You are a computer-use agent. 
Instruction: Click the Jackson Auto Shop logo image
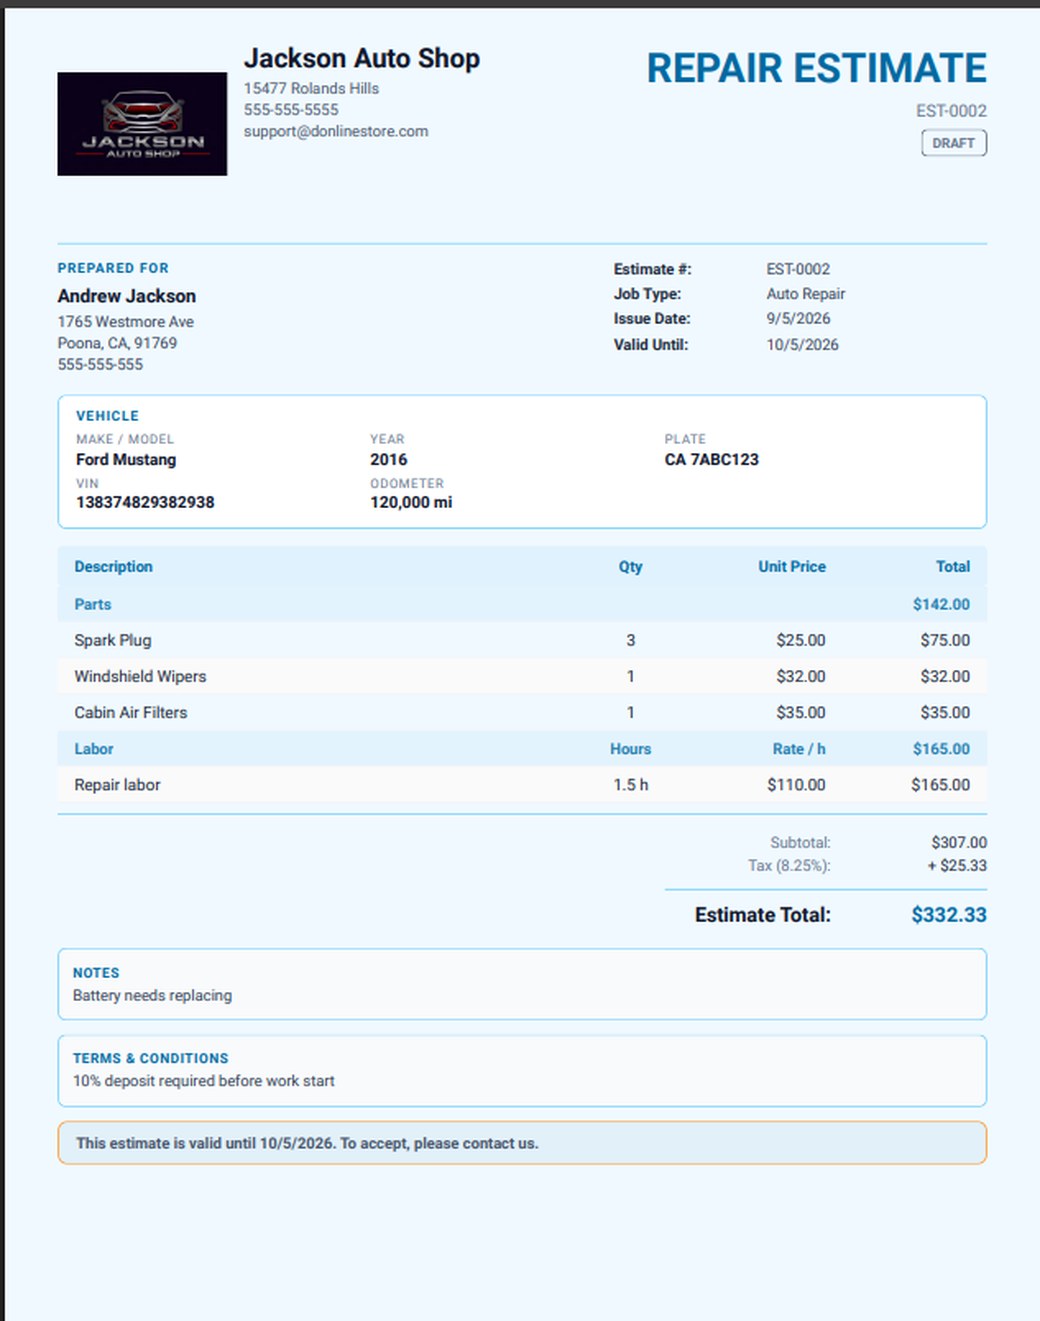coord(142,124)
